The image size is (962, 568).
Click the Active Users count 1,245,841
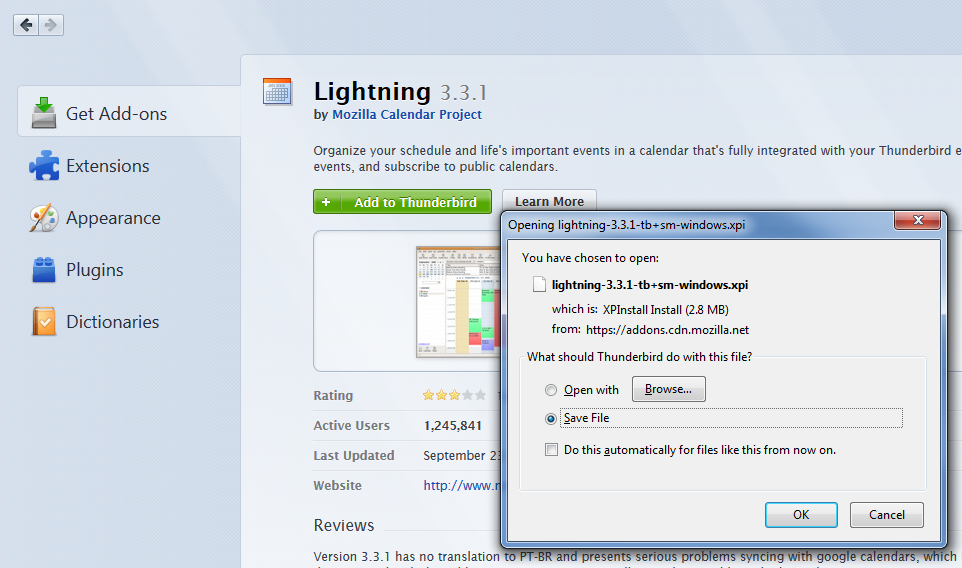(x=453, y=426)
